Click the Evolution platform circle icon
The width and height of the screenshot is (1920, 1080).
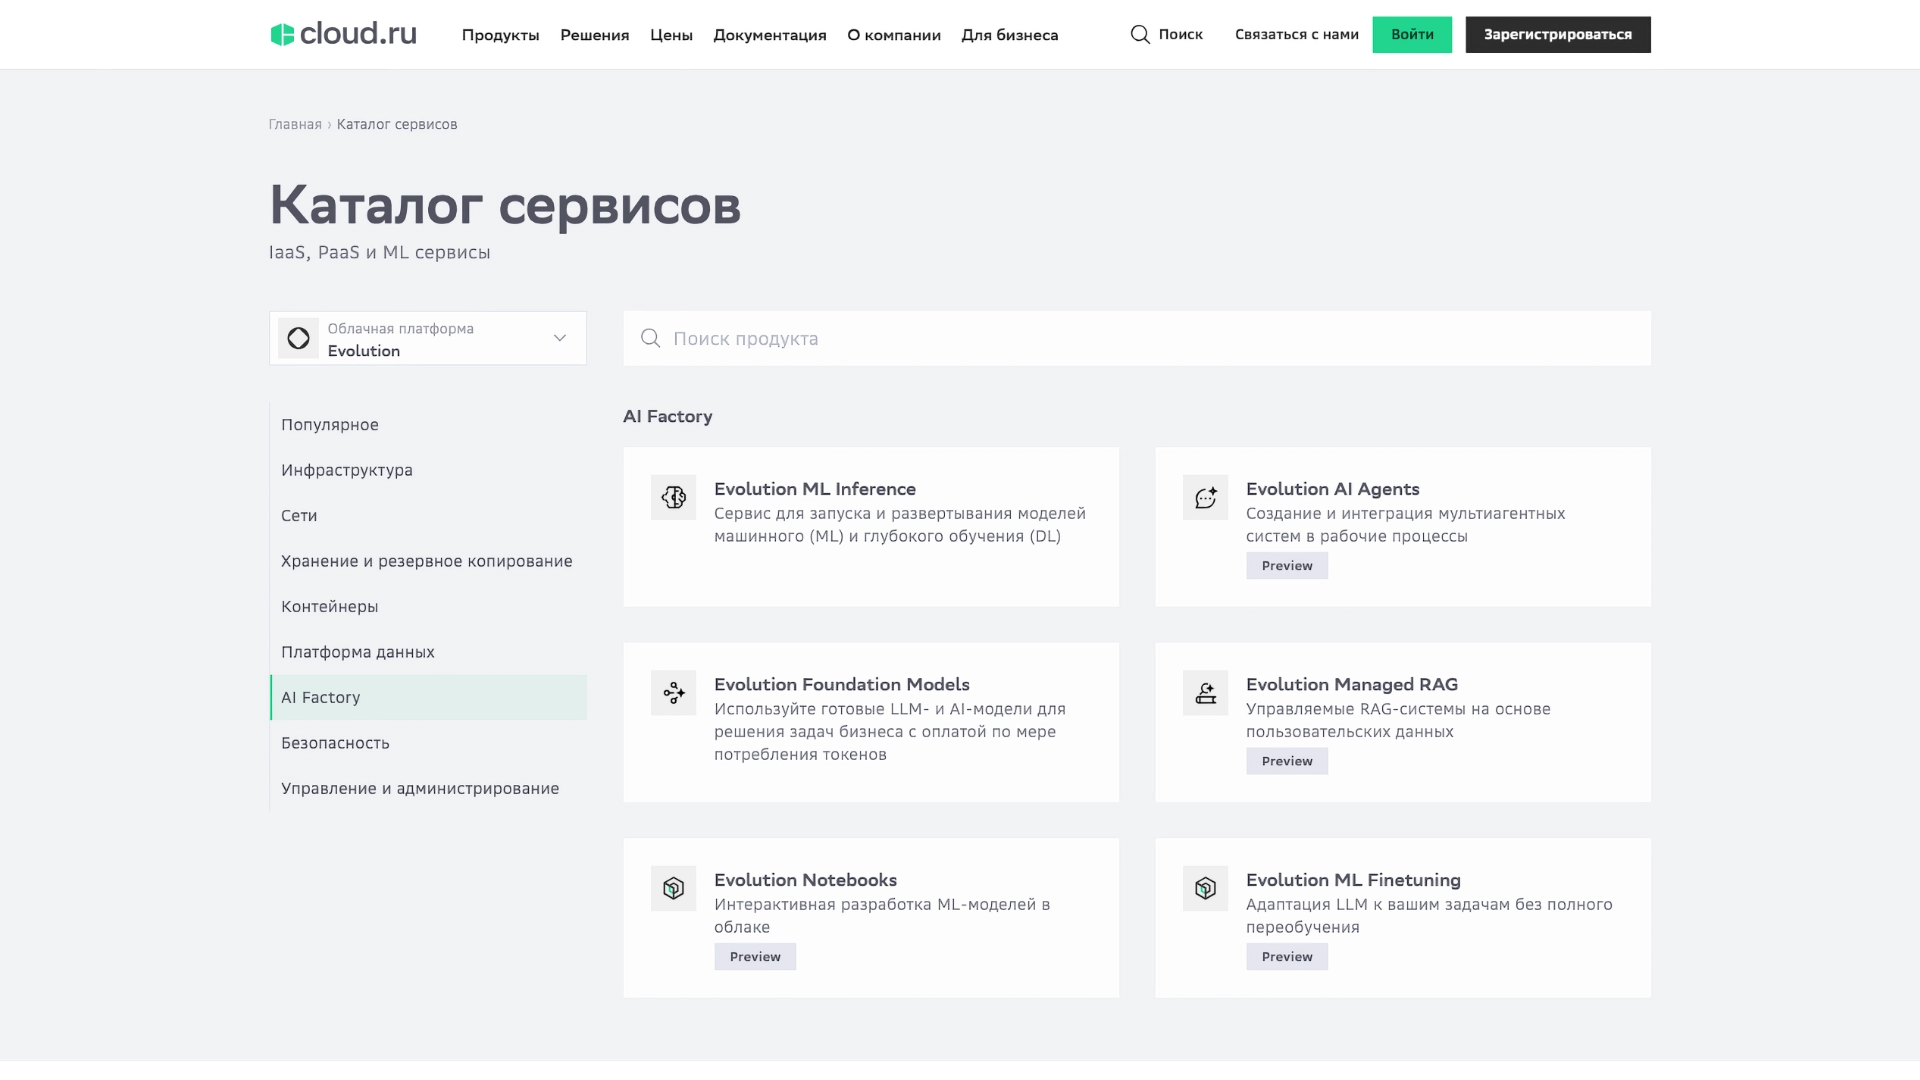(298, 339)
